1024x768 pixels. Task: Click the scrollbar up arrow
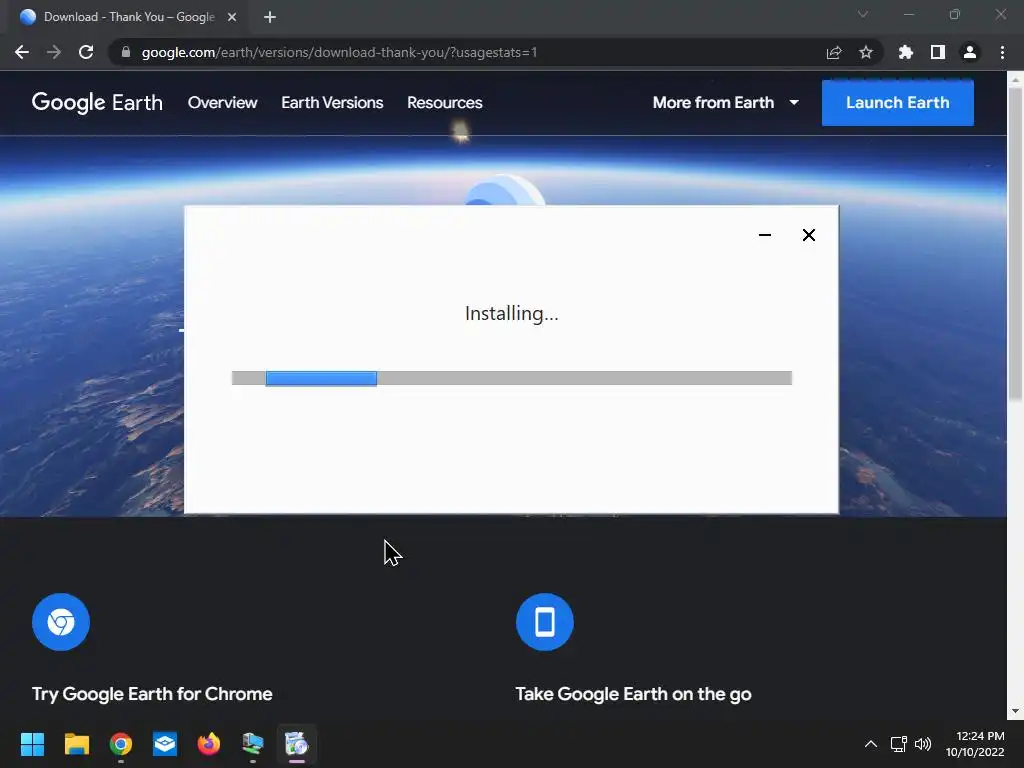click(1015, 80)
